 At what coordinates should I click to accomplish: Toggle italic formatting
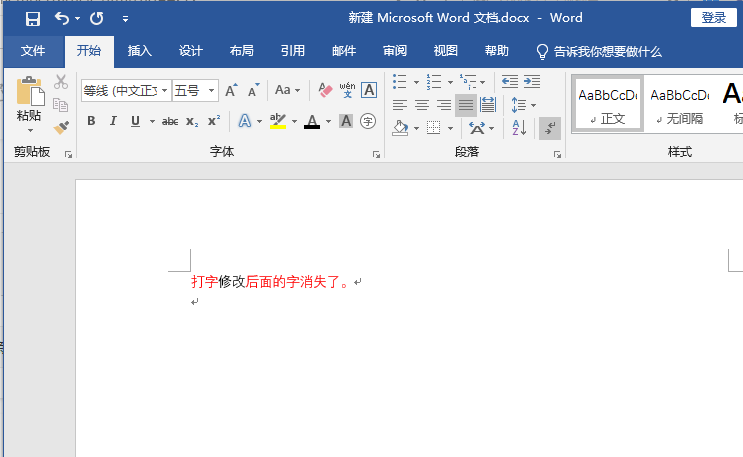pyautogui.click(x=113, y=121)
